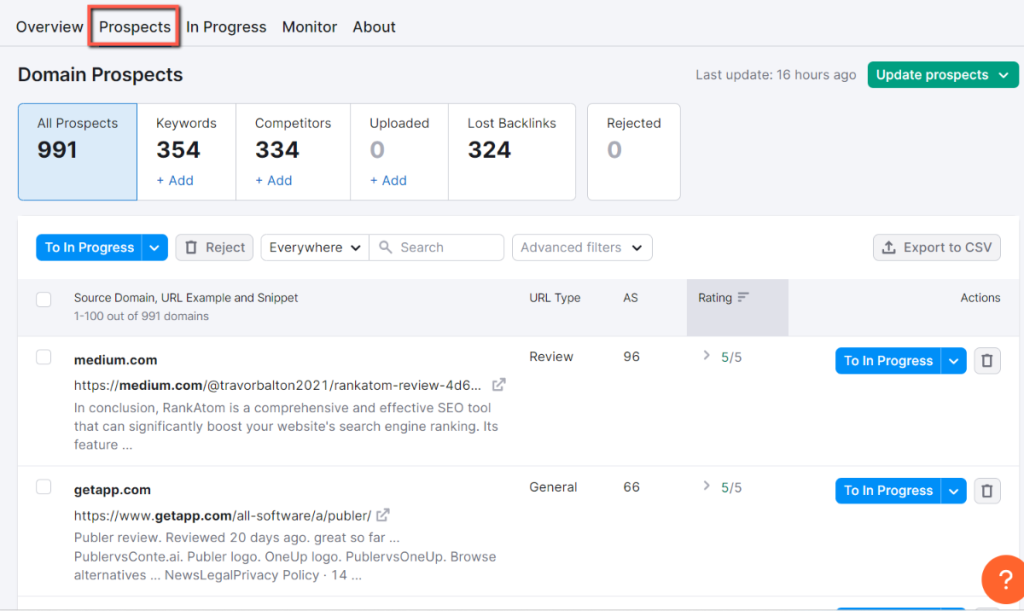Click the General URL type cell
This screenshot has width=1024, height=611.
tap(553, 487)
